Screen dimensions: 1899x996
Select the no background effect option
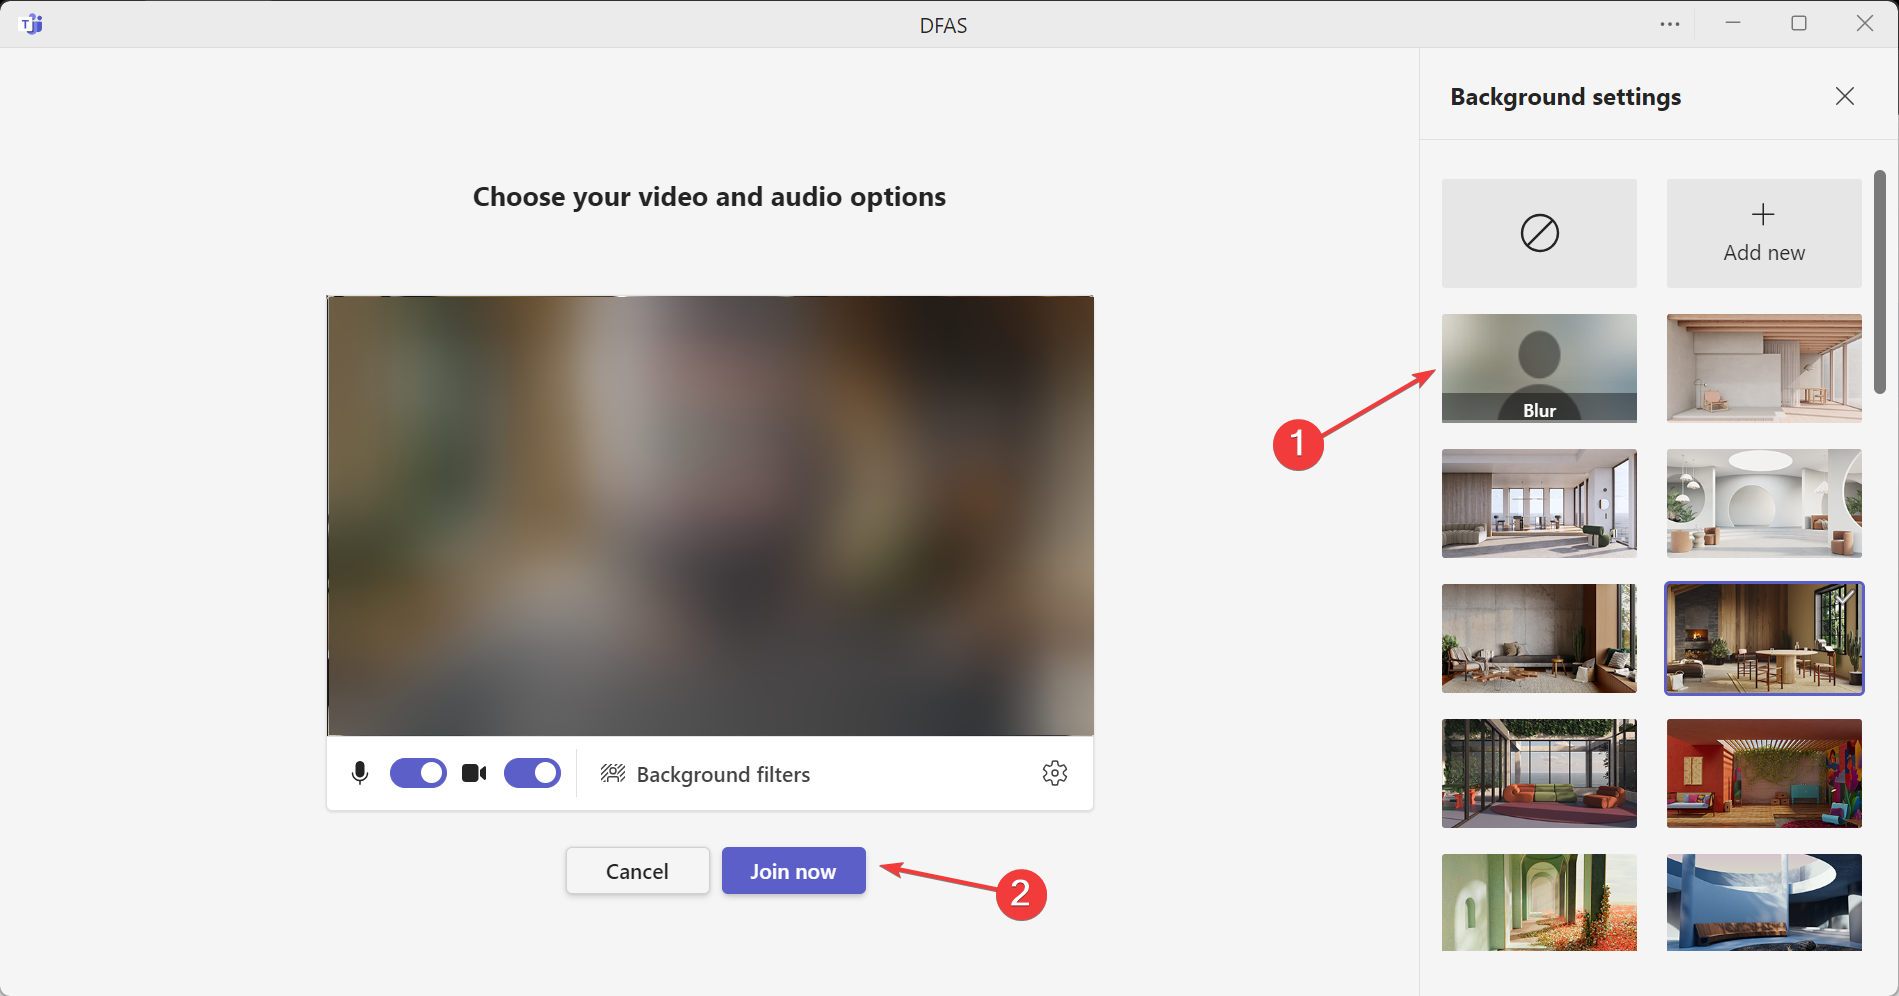(x=1539, y=233)
